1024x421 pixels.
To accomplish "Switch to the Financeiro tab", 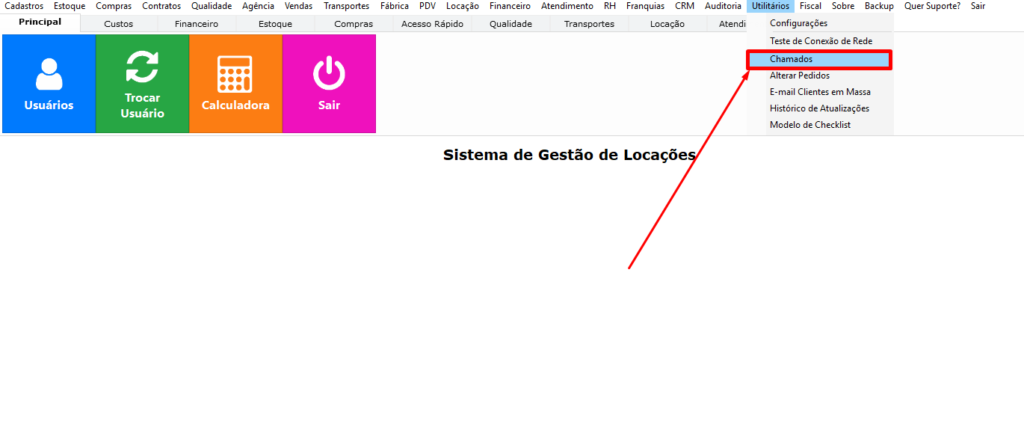I will (x=196, y=23).
